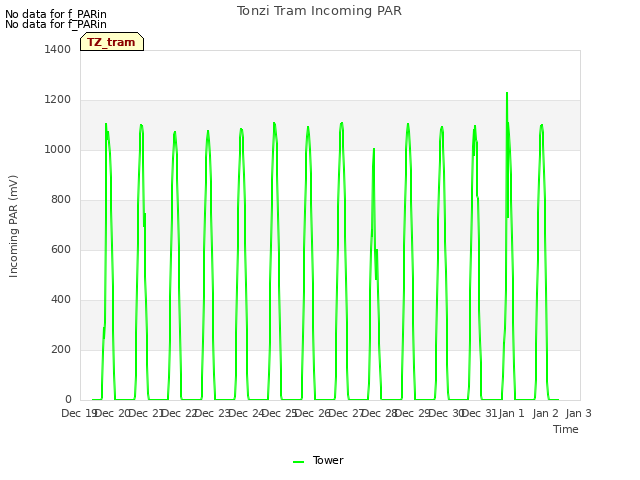Click the 200 y-axis tick label
Image resolution: width=640 pixels, height=480 pixels.
pyautogui.click(x=61, y=349)
